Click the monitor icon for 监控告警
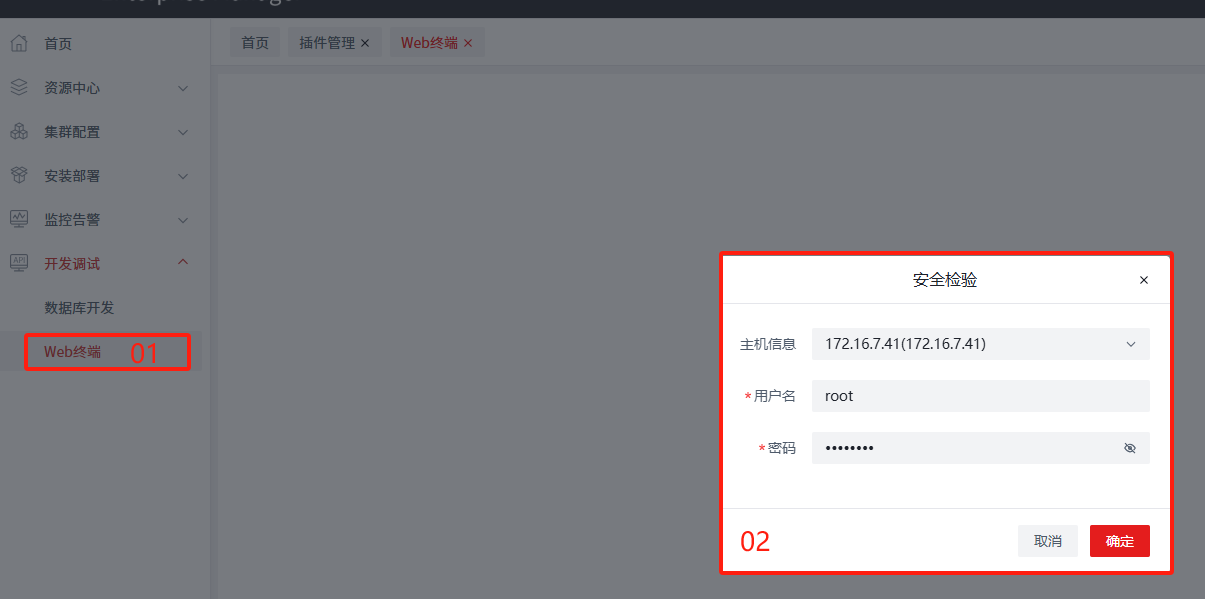The height and width of the screenshot is (599, 1205). tap(19, 219)
